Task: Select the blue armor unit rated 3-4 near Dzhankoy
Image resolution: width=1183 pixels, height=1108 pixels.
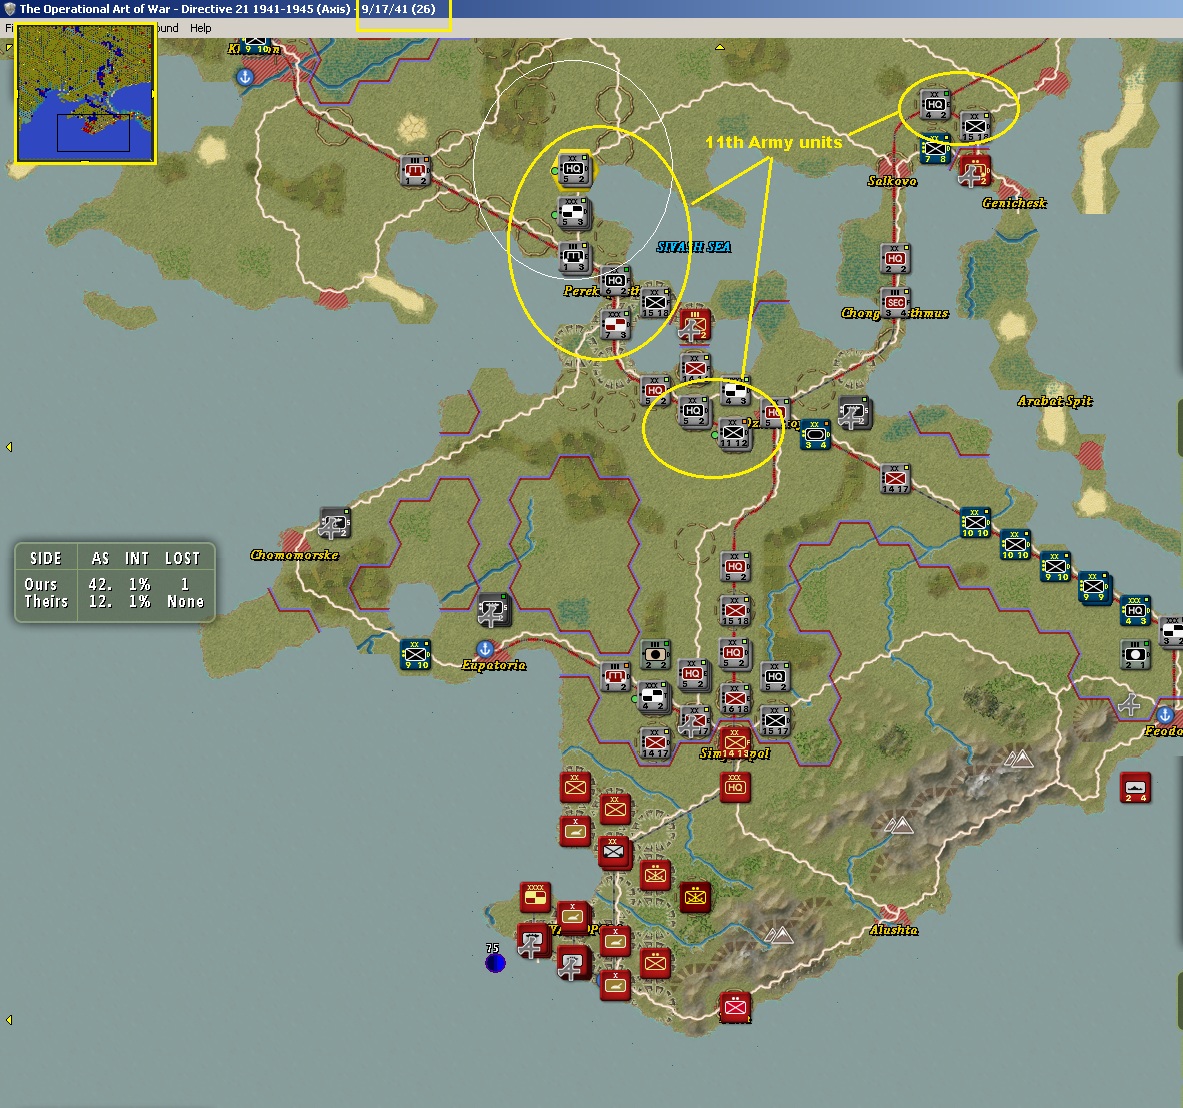Action: click(815, 435)
